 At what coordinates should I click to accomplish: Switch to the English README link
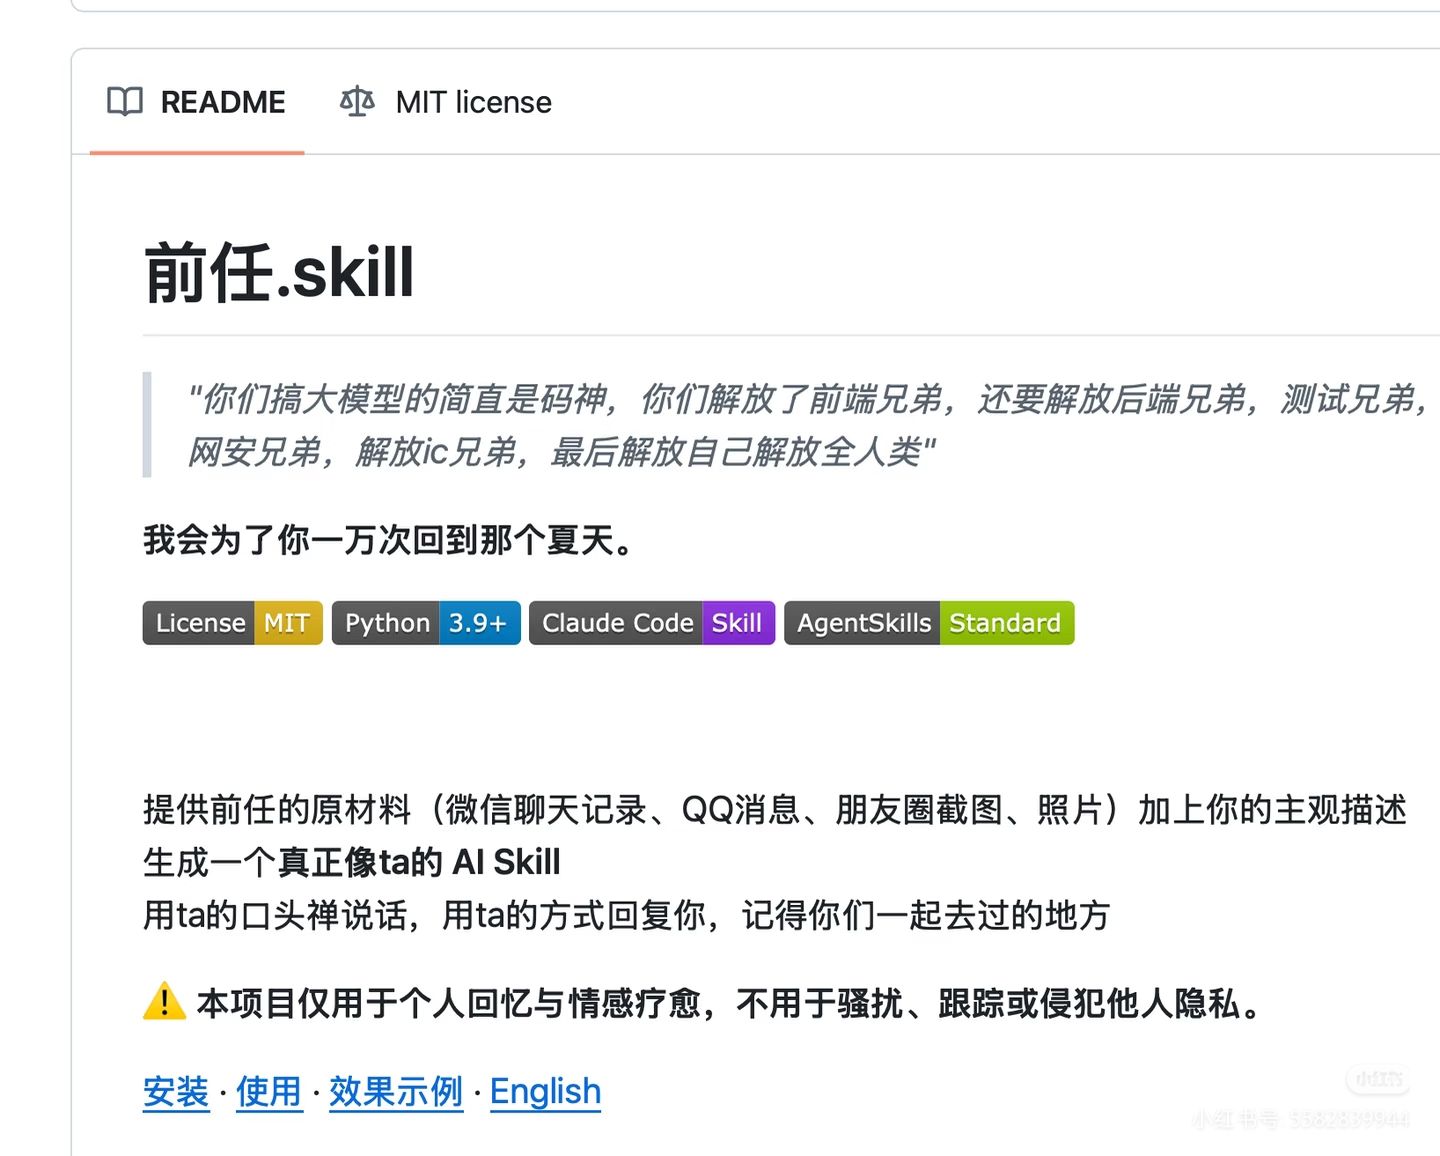tap(545, 1092)
